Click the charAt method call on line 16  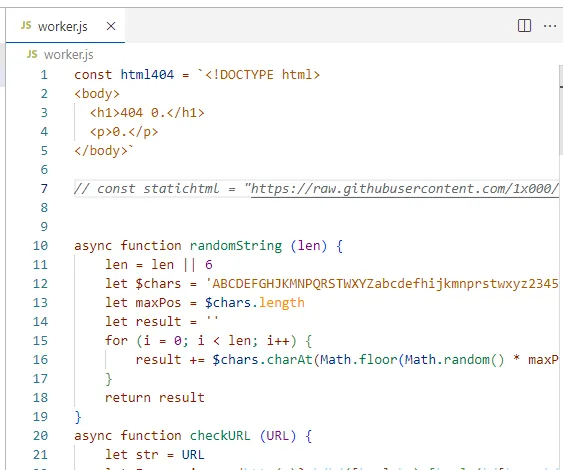(x=289, y=360)
